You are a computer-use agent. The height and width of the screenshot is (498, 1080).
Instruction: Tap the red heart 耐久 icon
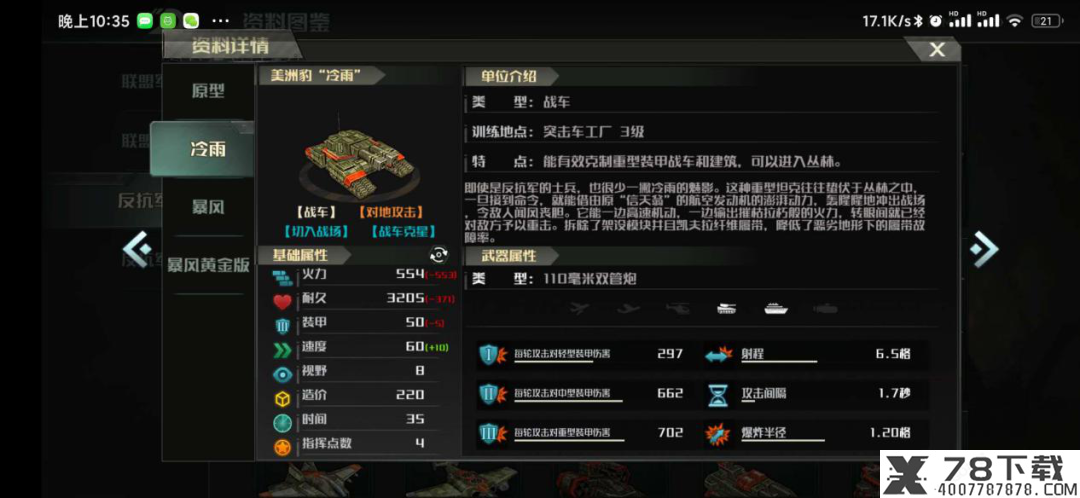pos(282,302)
